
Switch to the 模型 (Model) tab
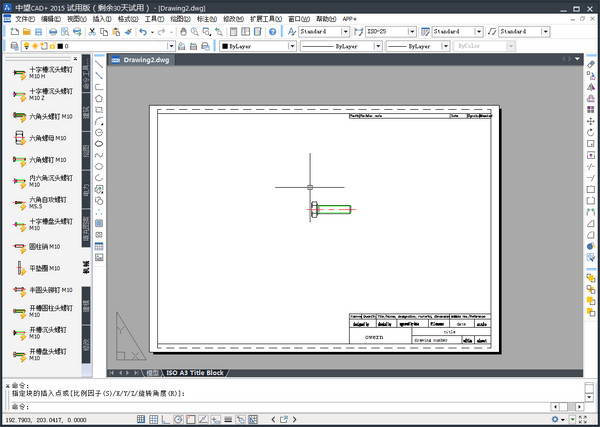click(x=152, y=373)
